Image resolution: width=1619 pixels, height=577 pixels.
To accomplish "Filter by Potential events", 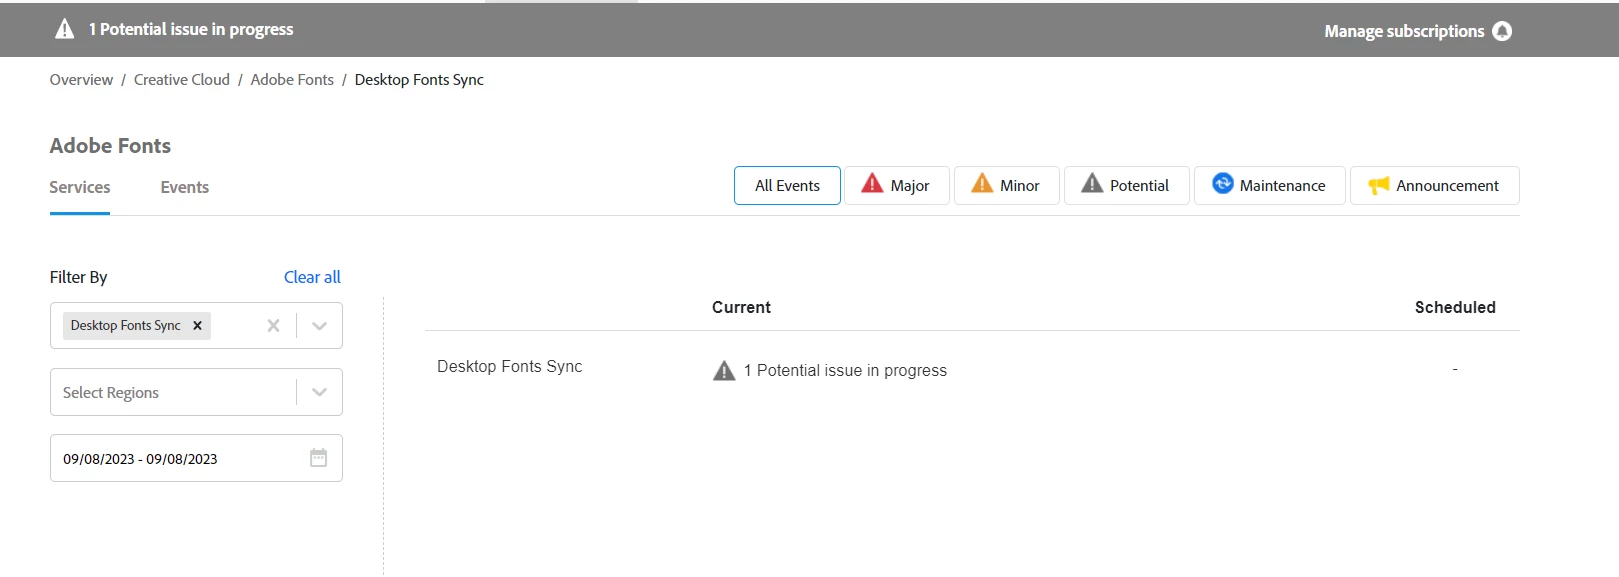I will point(1127,186).
